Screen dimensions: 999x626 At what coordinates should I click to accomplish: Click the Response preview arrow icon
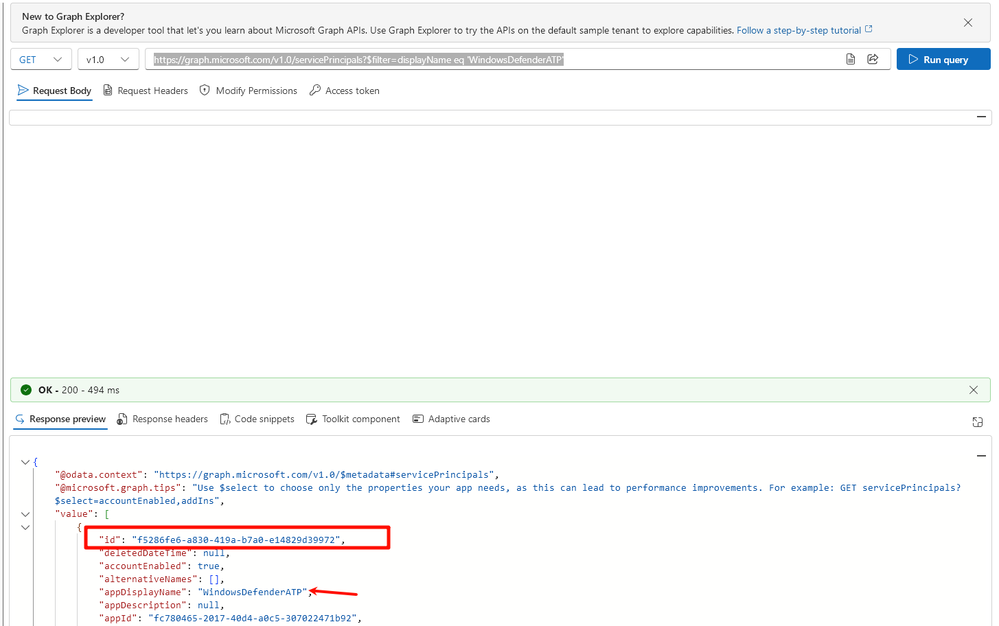(x=20, y=419)
